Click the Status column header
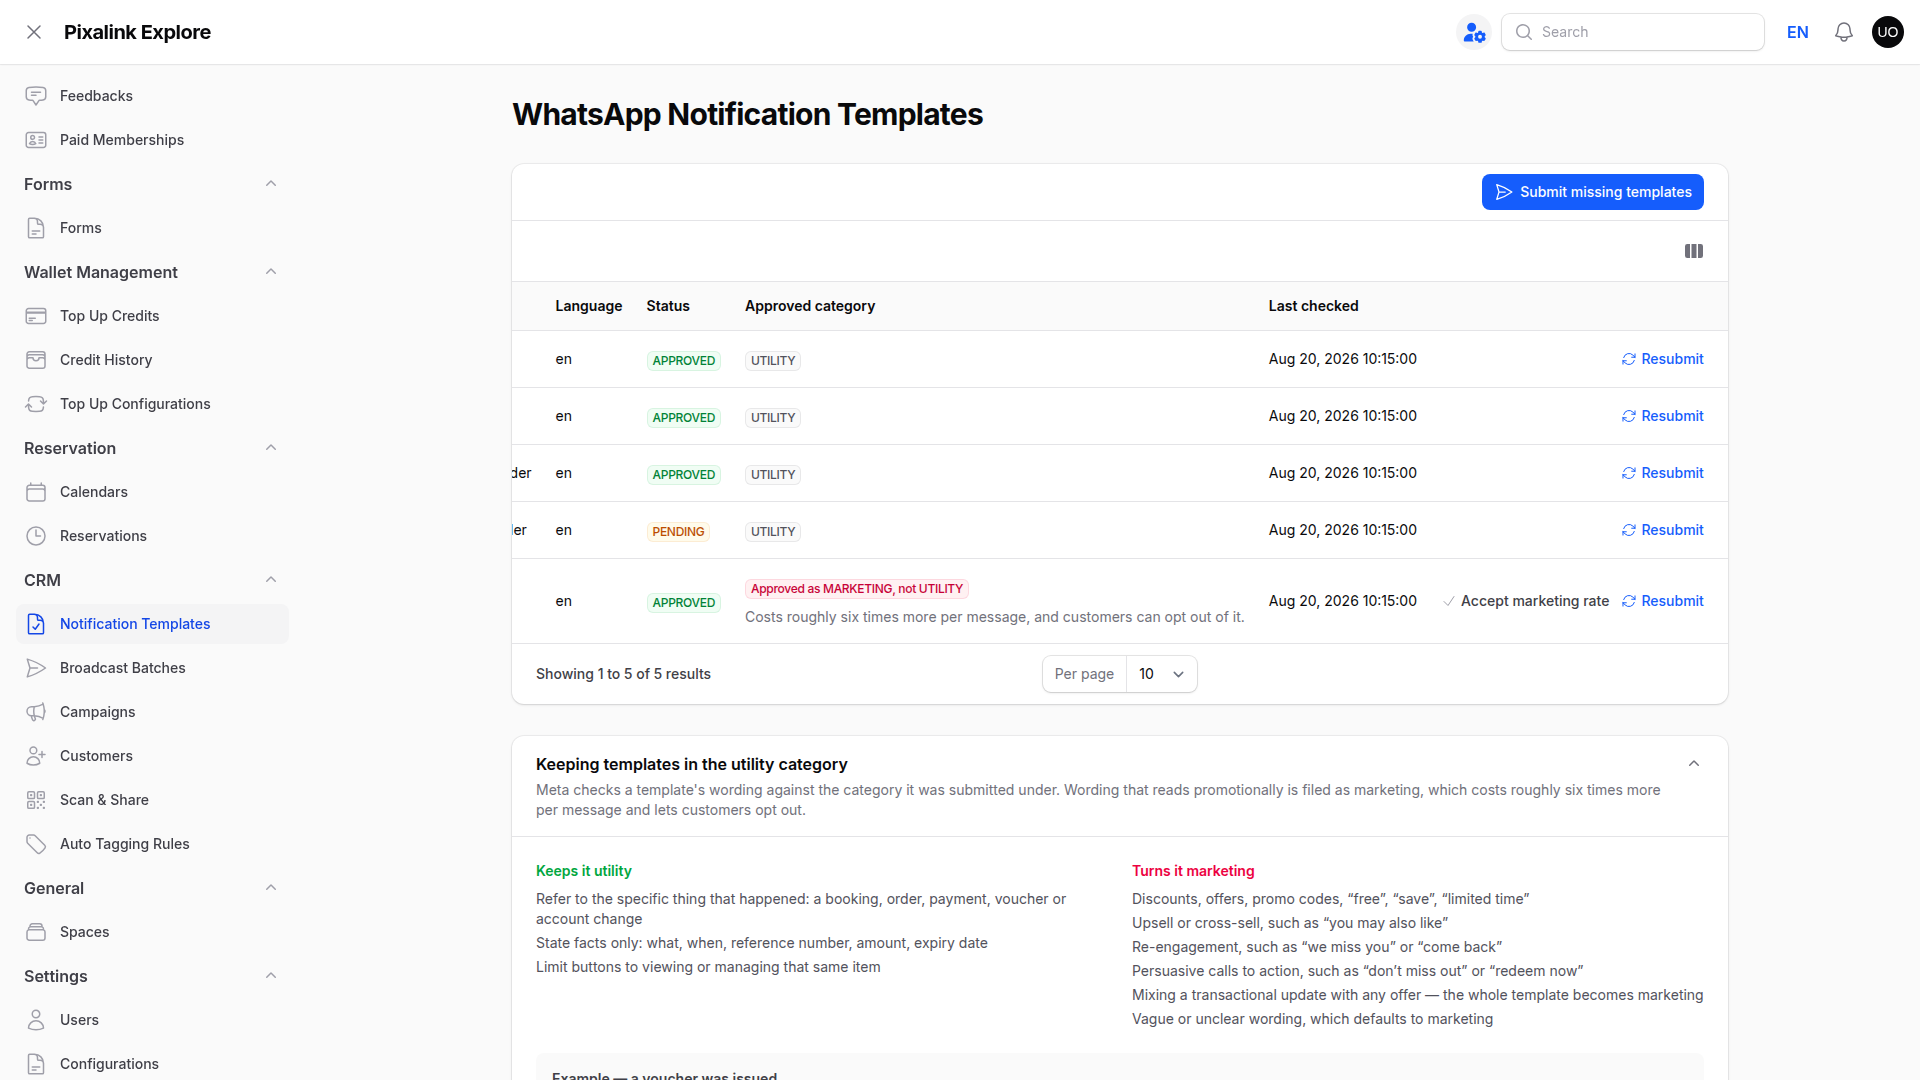Viewport: 1920px width, 1080px height. point(667,306)
